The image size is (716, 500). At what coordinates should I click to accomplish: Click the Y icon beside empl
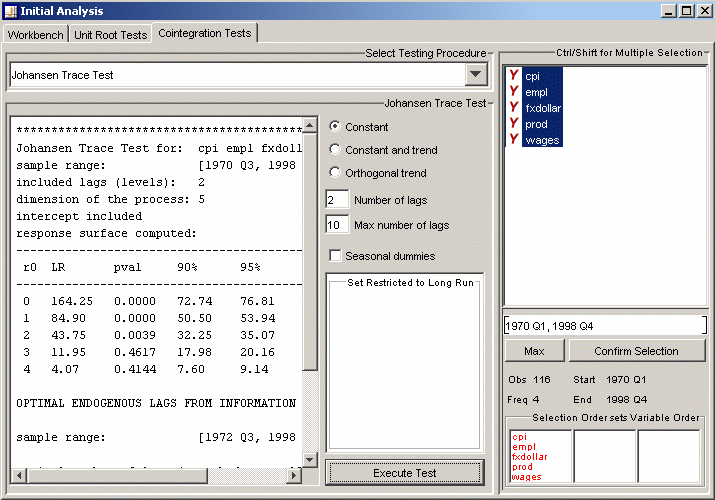[514, 92]
